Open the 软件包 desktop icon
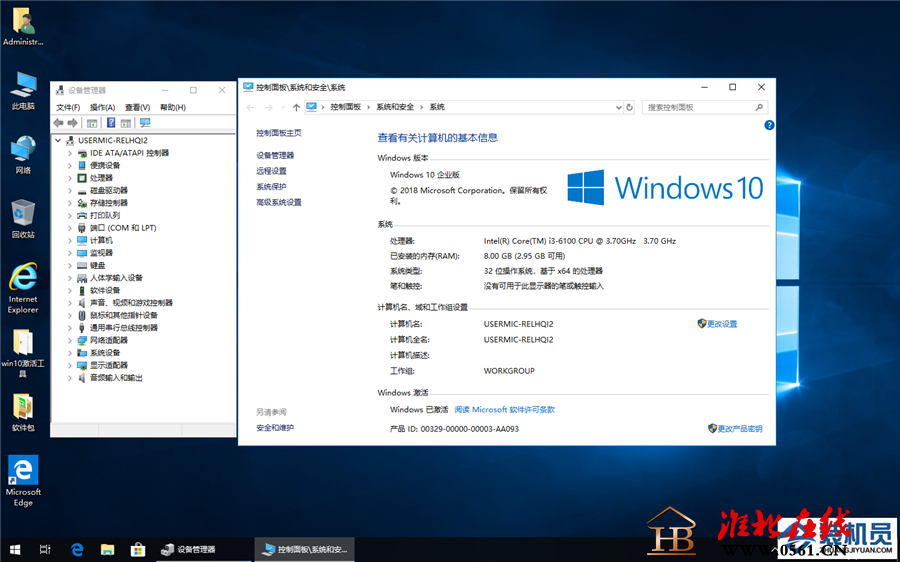This screenshot has width=900, height=562. pos(23,413)
